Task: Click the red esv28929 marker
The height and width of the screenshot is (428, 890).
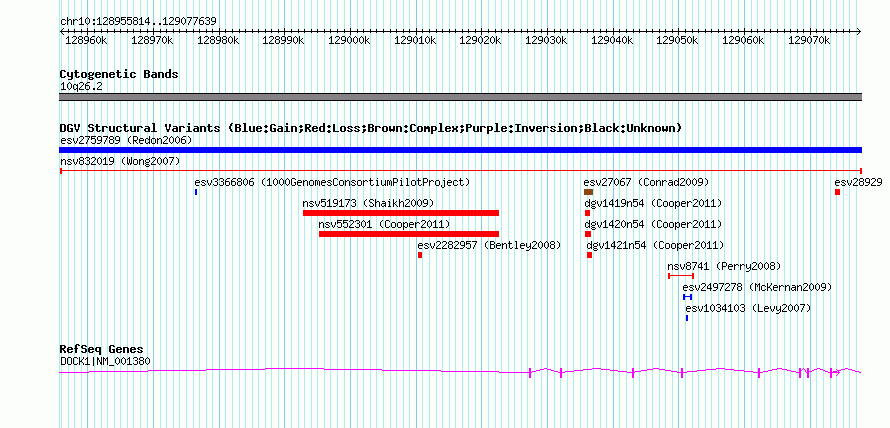Action: coord(837,192)
